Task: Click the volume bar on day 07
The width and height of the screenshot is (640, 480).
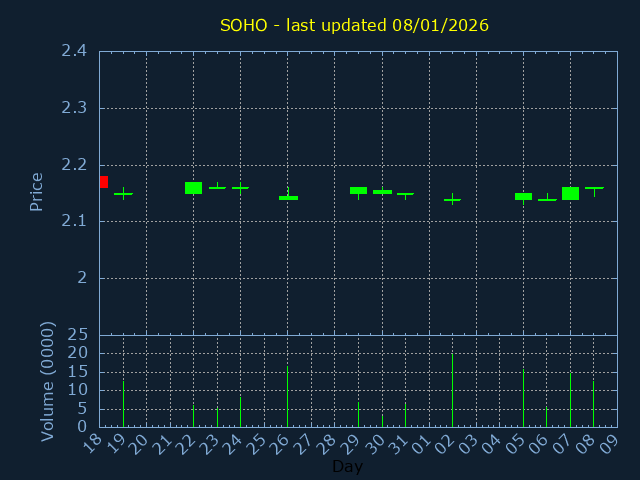Action: [x=570, y=400]
